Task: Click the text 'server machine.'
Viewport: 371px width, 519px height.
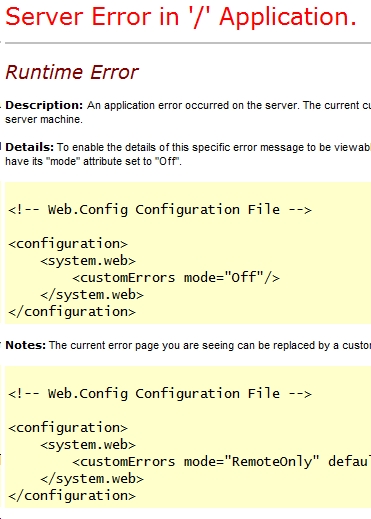Action: pos(44,119)
